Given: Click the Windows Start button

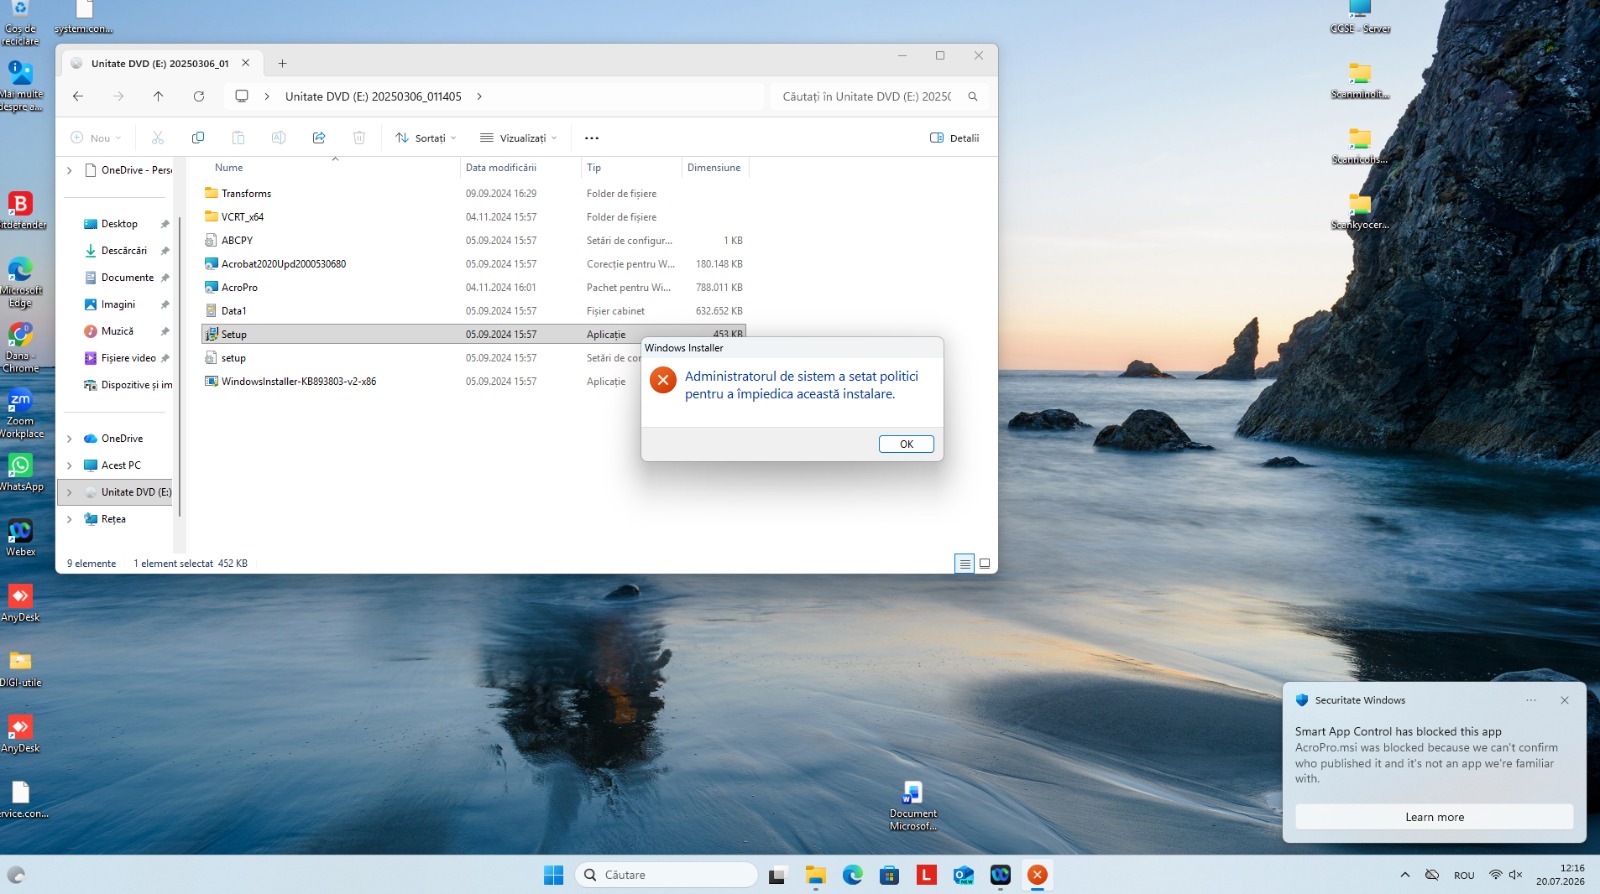Looking at the screenshot, I should tap(554, 875).
